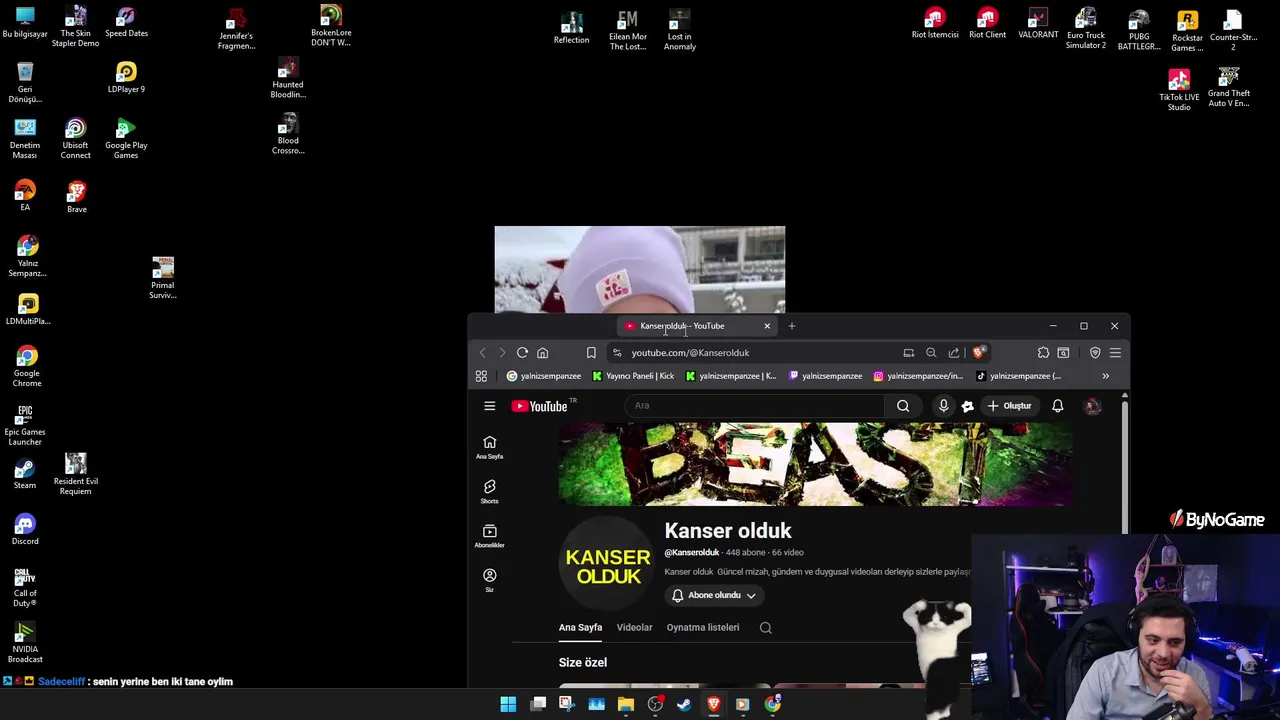The width and height of the screenshot is (1280, 720).
Task: Open Yayıncı Paneli | Kick bookmark
Action: click(633, 376)
